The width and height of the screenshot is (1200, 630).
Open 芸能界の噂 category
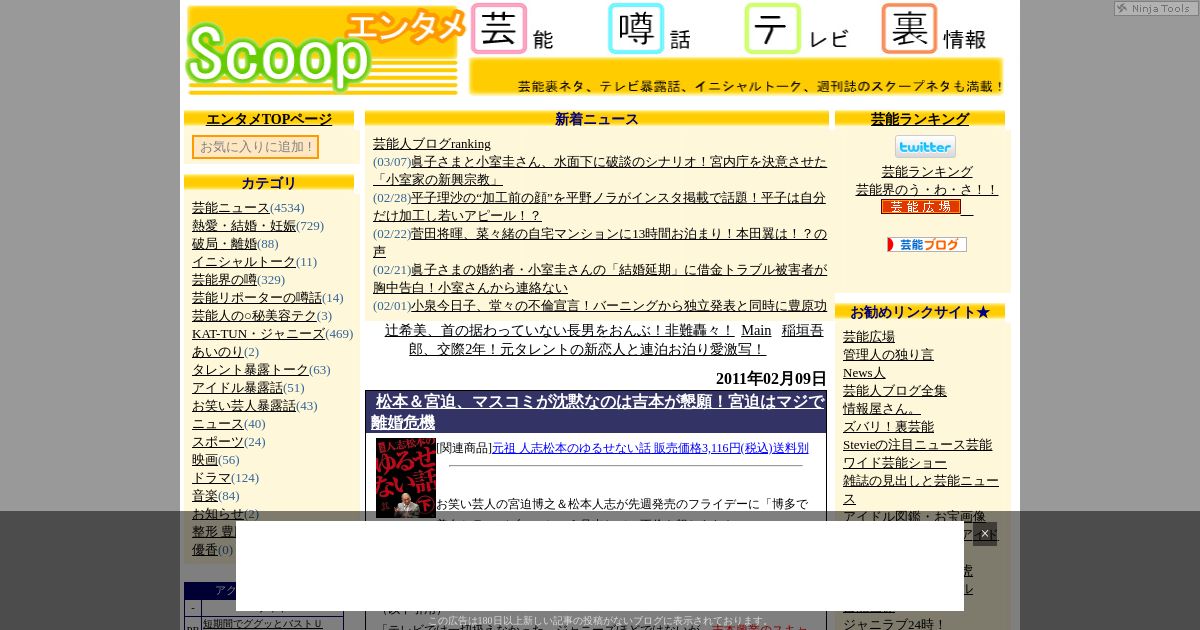click(x=224, y=280)
